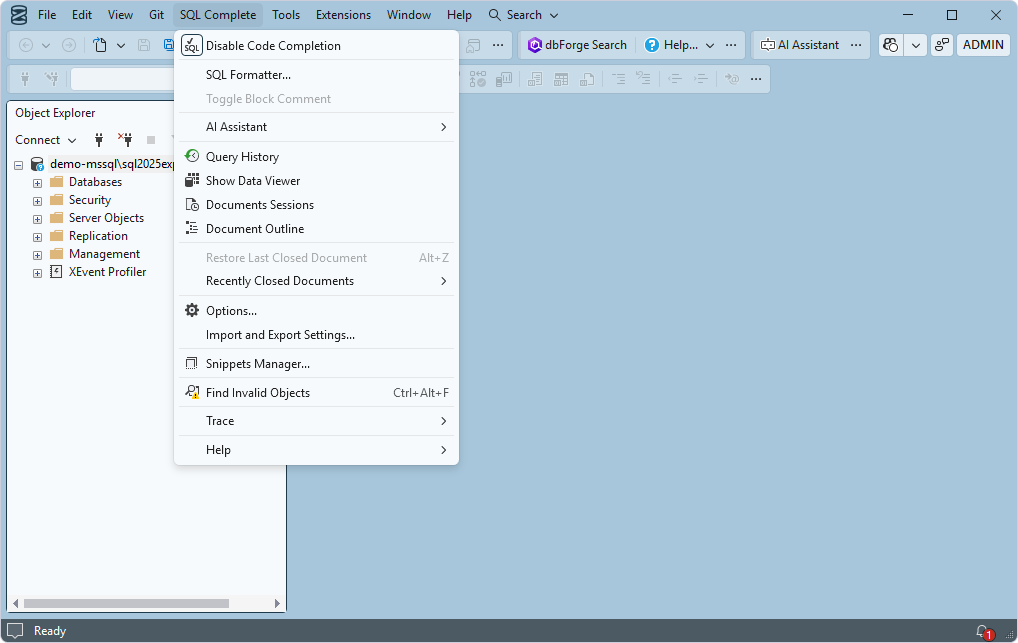The width and height of the screenshot is (1018, 643).
Task: Expand the Replication folder
Action: [x=38, y=237]
